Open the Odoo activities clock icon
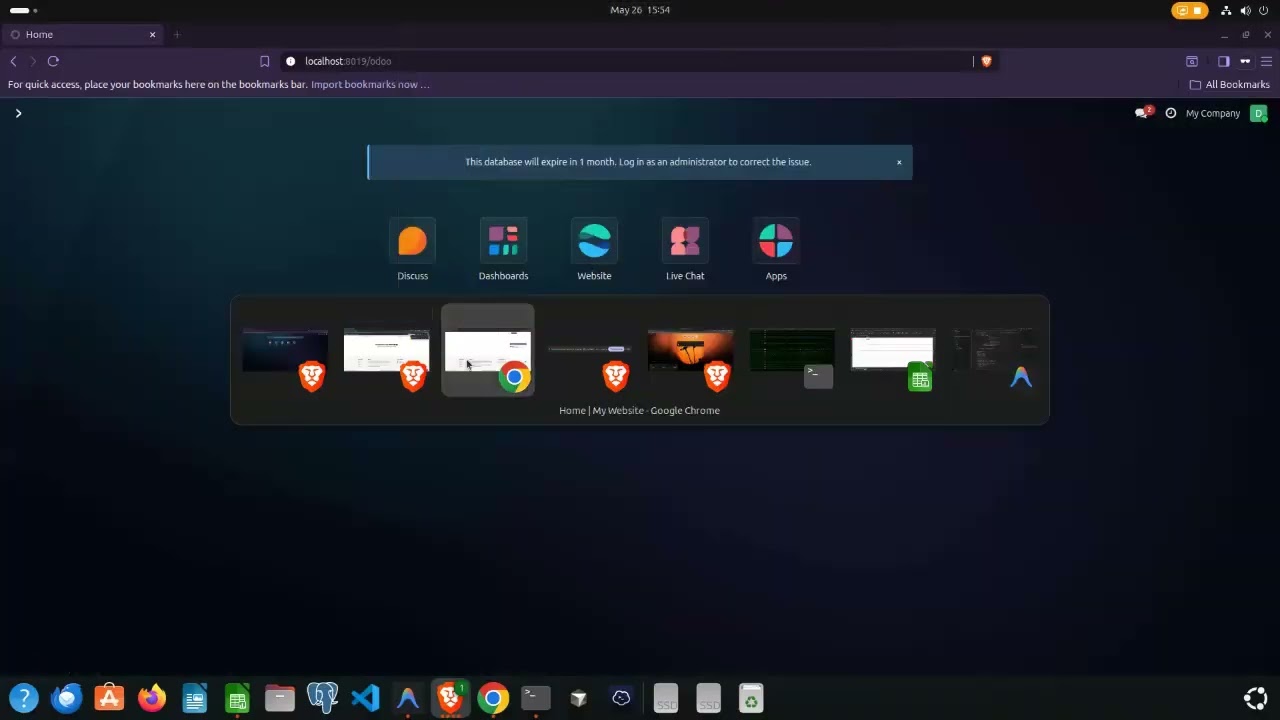This screenshot has height=720, width=1280. tap(1171, 113)
